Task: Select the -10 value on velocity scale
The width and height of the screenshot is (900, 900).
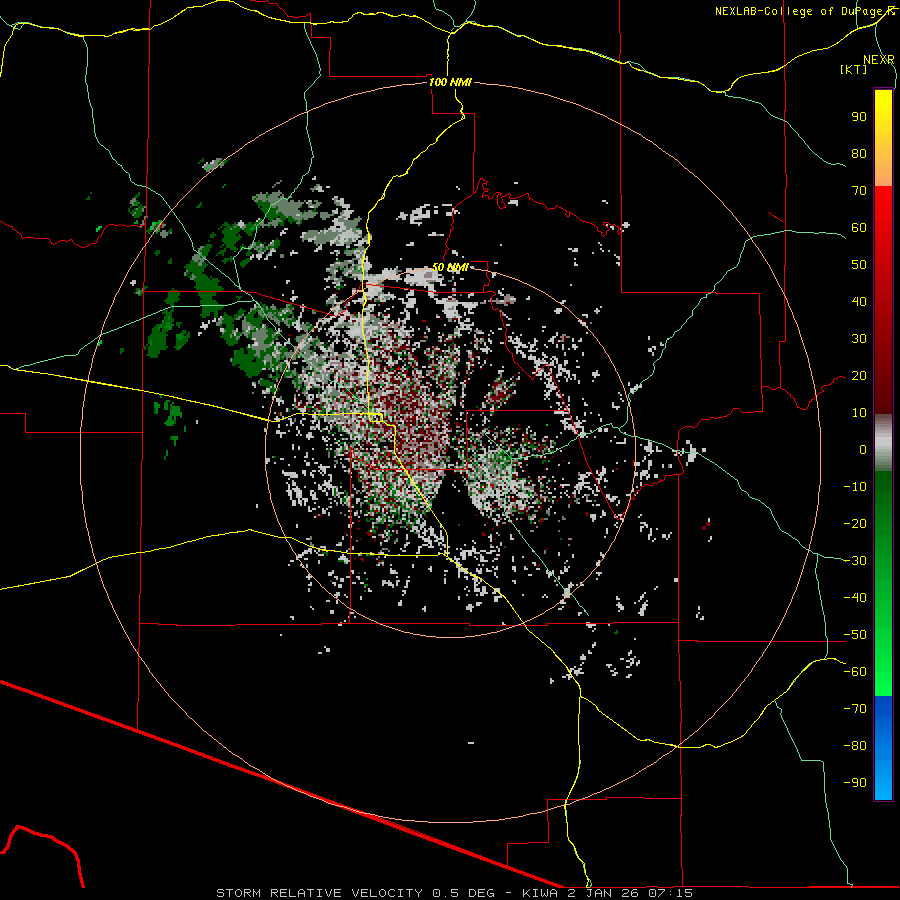Action: coord(855,487)
